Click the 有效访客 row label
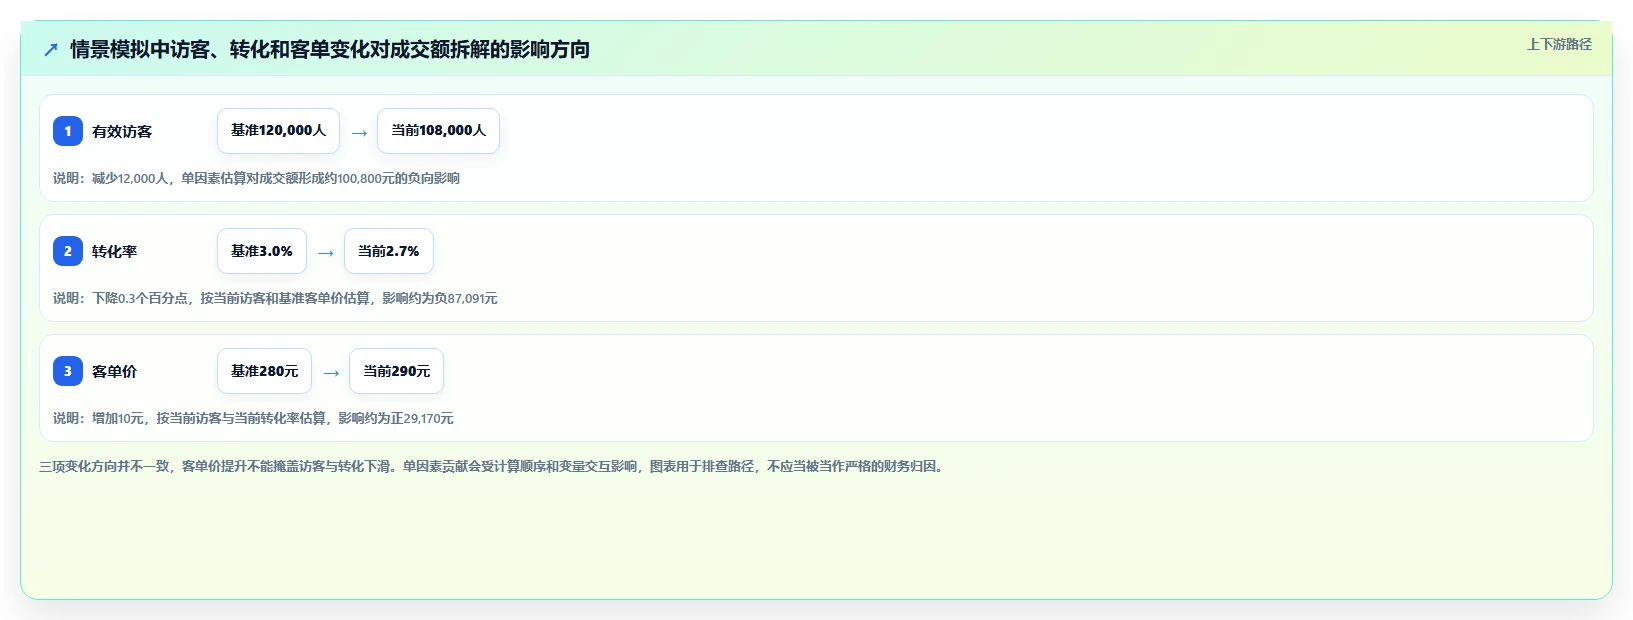Image resolution: width=1633 pixels, height=620 pixels. pyautogui.click(x=122, y=131)
